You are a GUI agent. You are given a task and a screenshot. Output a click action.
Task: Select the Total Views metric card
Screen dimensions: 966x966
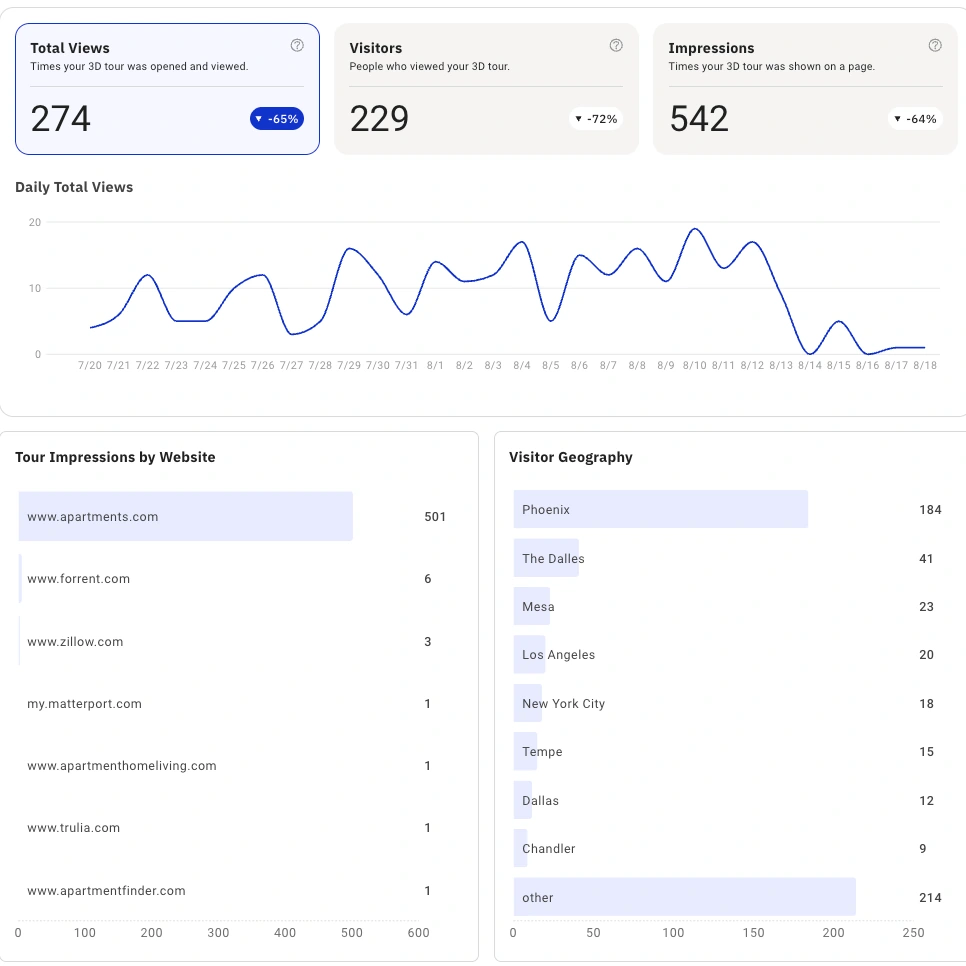(x=167, y=89)
